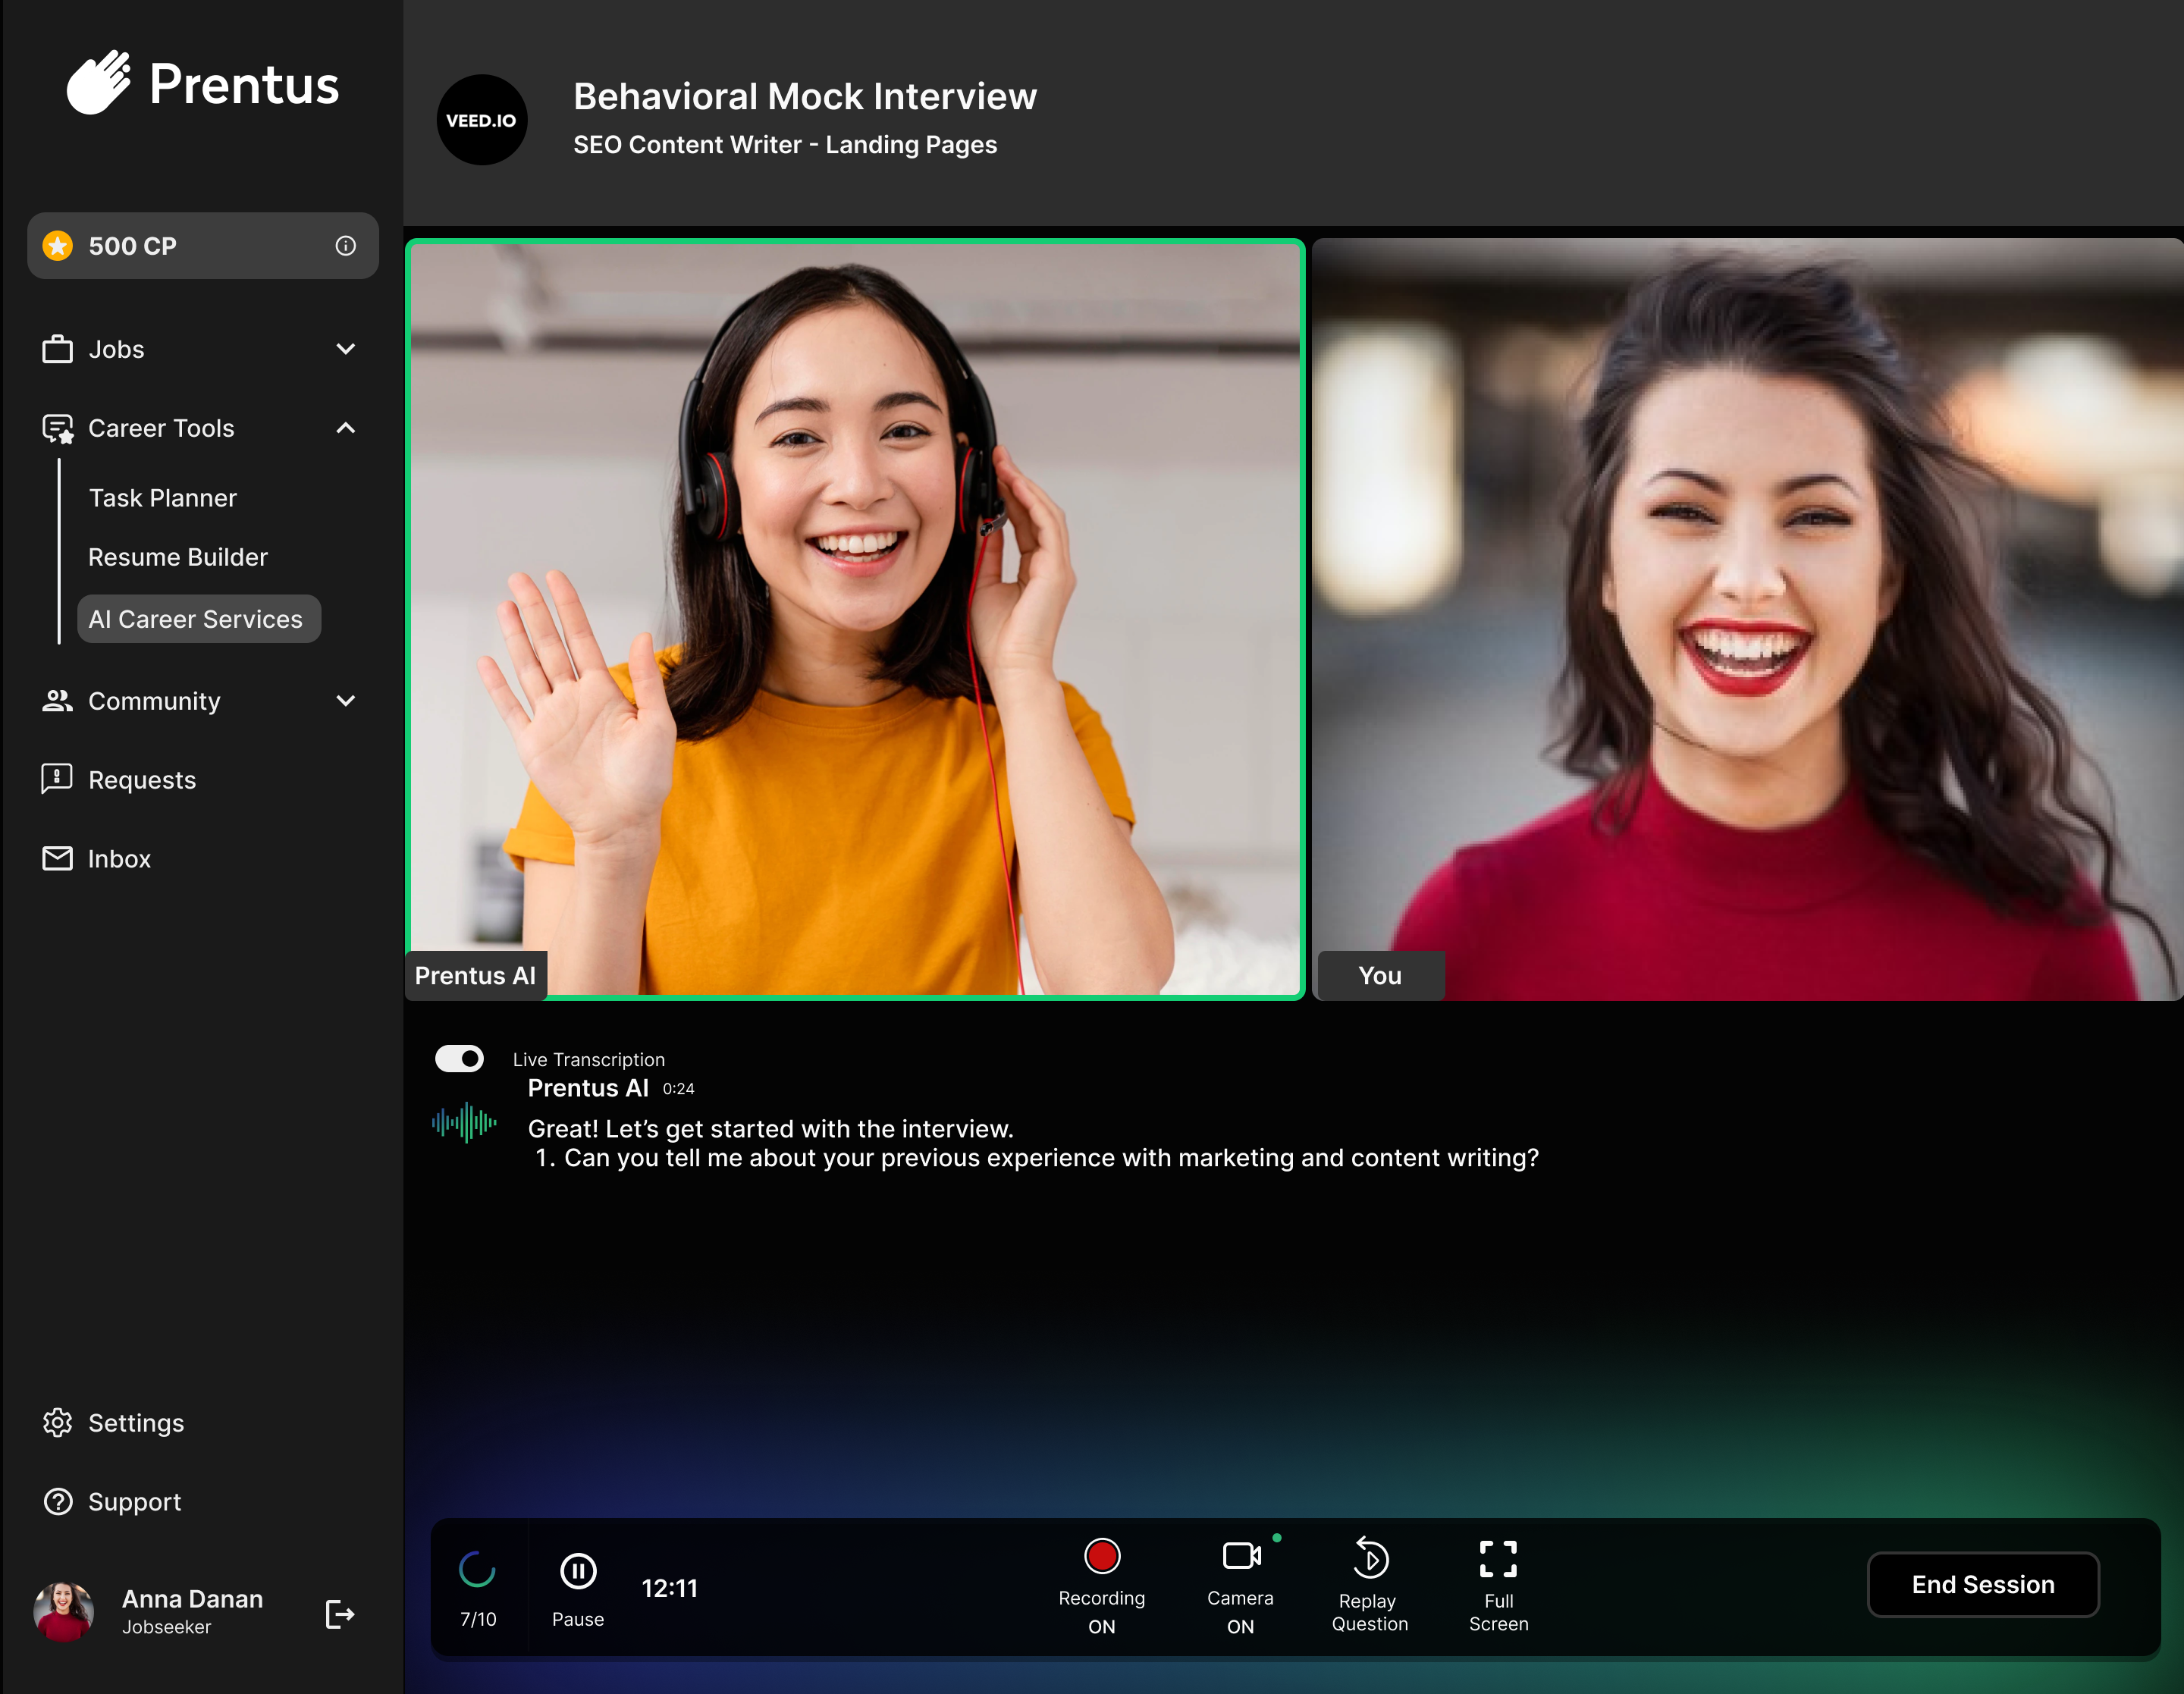Viewport: 2184px width, 1694px height.
Task: Click the 500 CP balance pill
Action: pyautogui.click(x=203, y=246)
